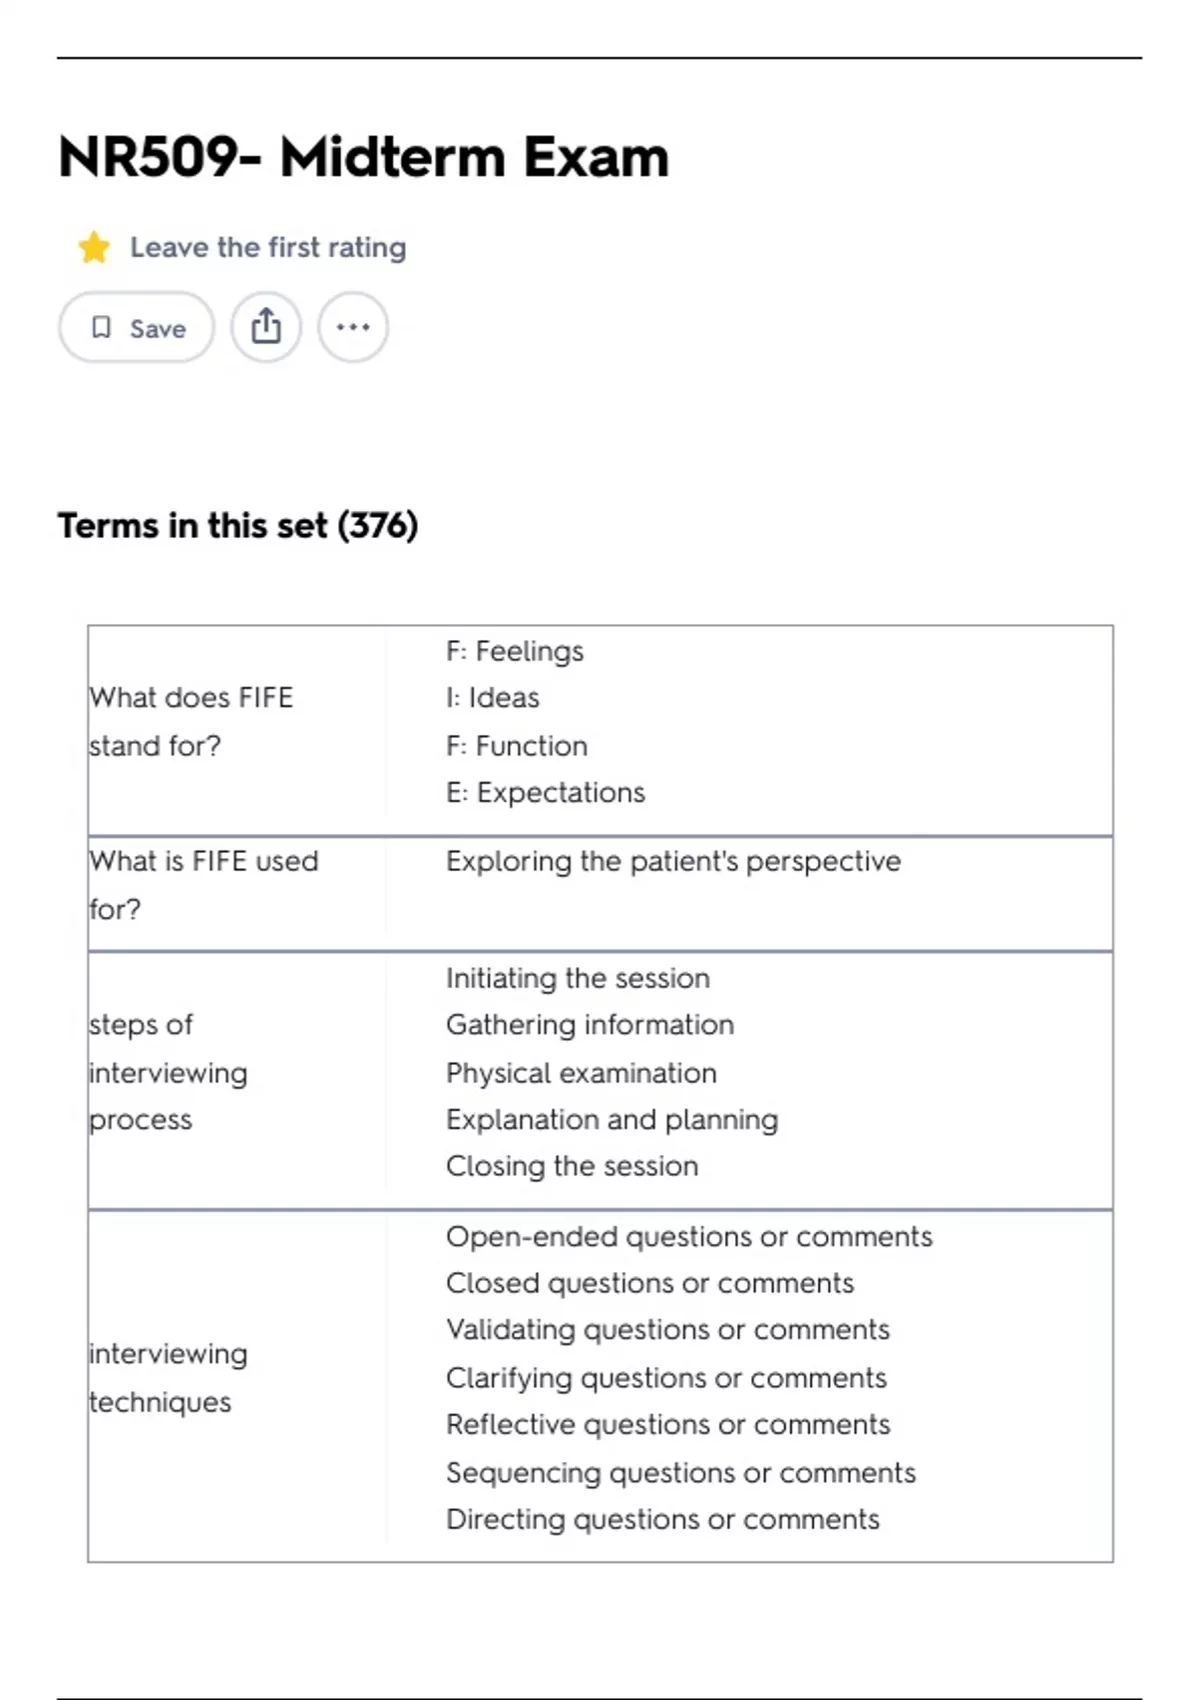Click the share icon button
The width and height of the screenshot is (1200, 1700).
[x=266, y=327]
